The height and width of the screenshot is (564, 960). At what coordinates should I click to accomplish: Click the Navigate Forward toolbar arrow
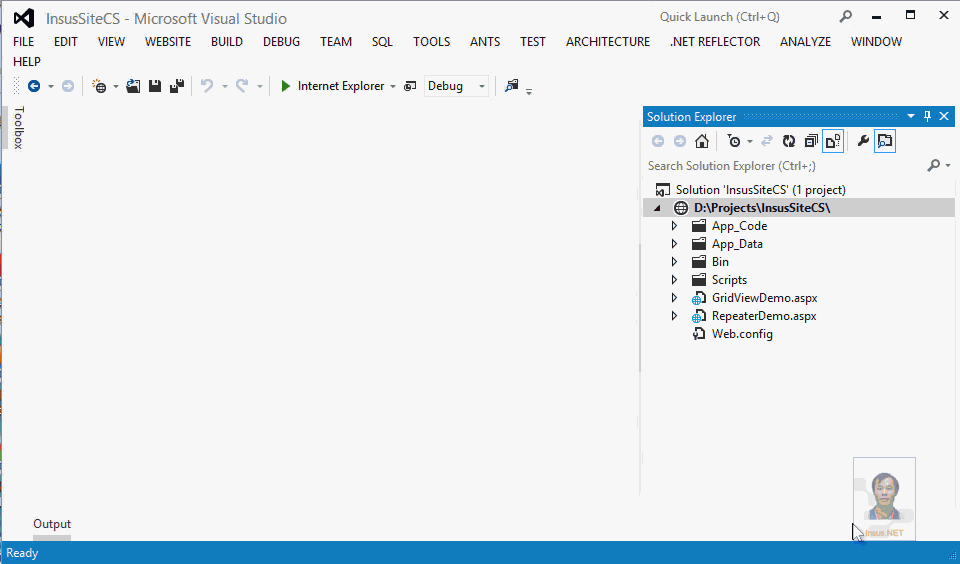[68, 86]
